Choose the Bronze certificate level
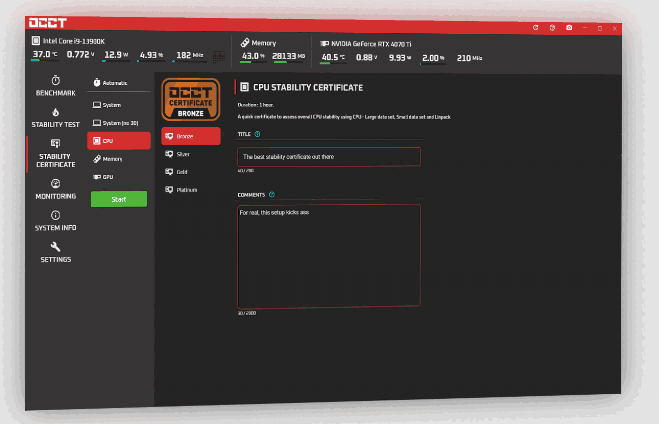Screen dimensions: 659x424 point(191,136)
